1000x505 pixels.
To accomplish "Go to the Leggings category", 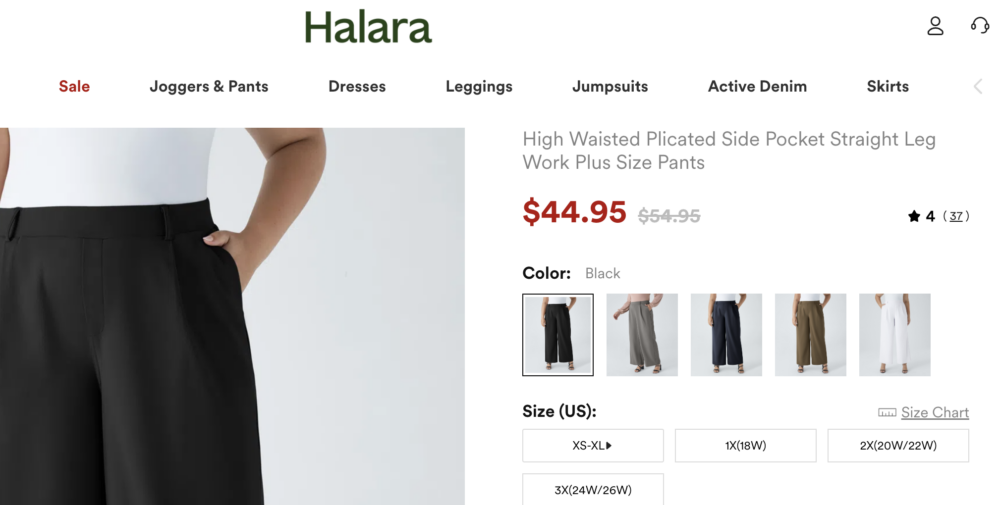I will click(x=479, y=87).
